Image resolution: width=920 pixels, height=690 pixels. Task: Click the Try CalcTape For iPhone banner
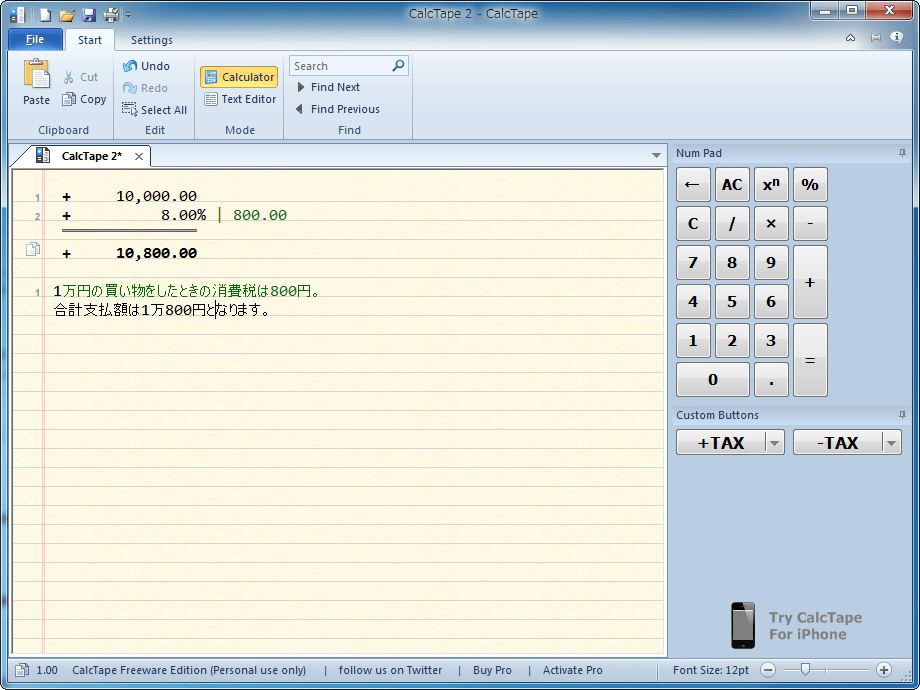[x=797, y=625]
